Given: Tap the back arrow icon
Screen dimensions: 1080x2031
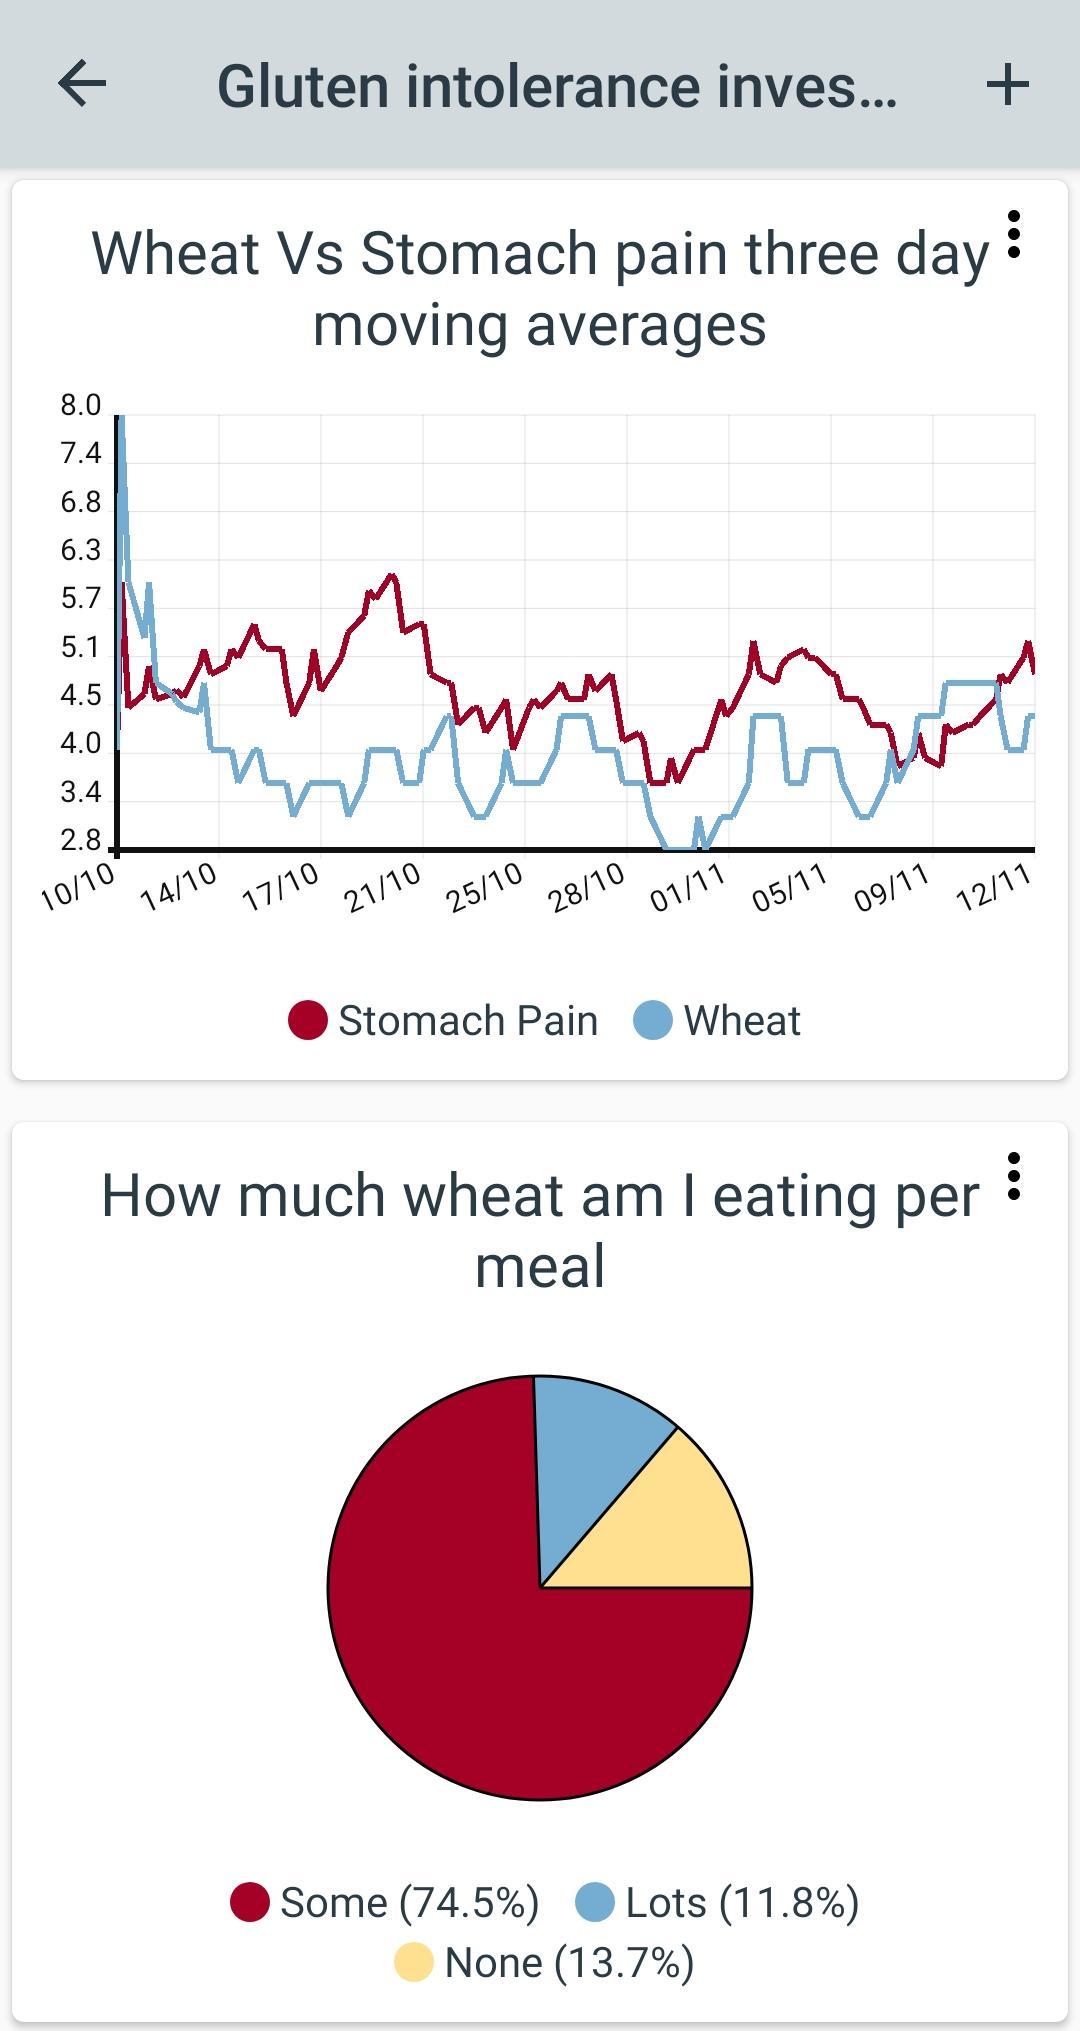Looking at the screenshot, I should pyautogui.click(x=82, y=84).
